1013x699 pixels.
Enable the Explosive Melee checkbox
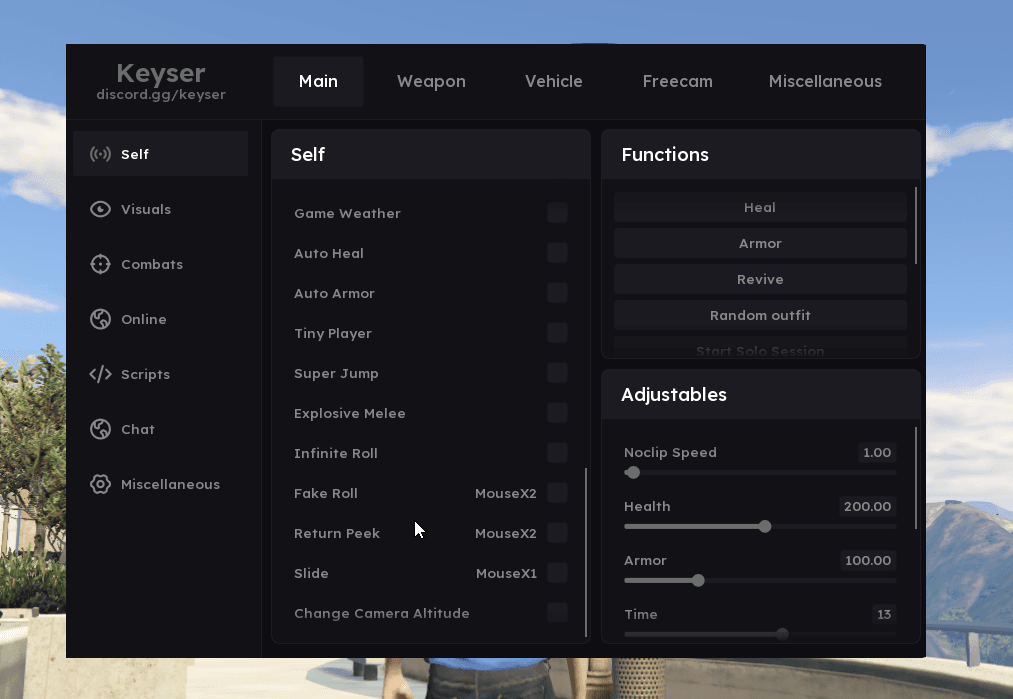(x=557, y=413)
